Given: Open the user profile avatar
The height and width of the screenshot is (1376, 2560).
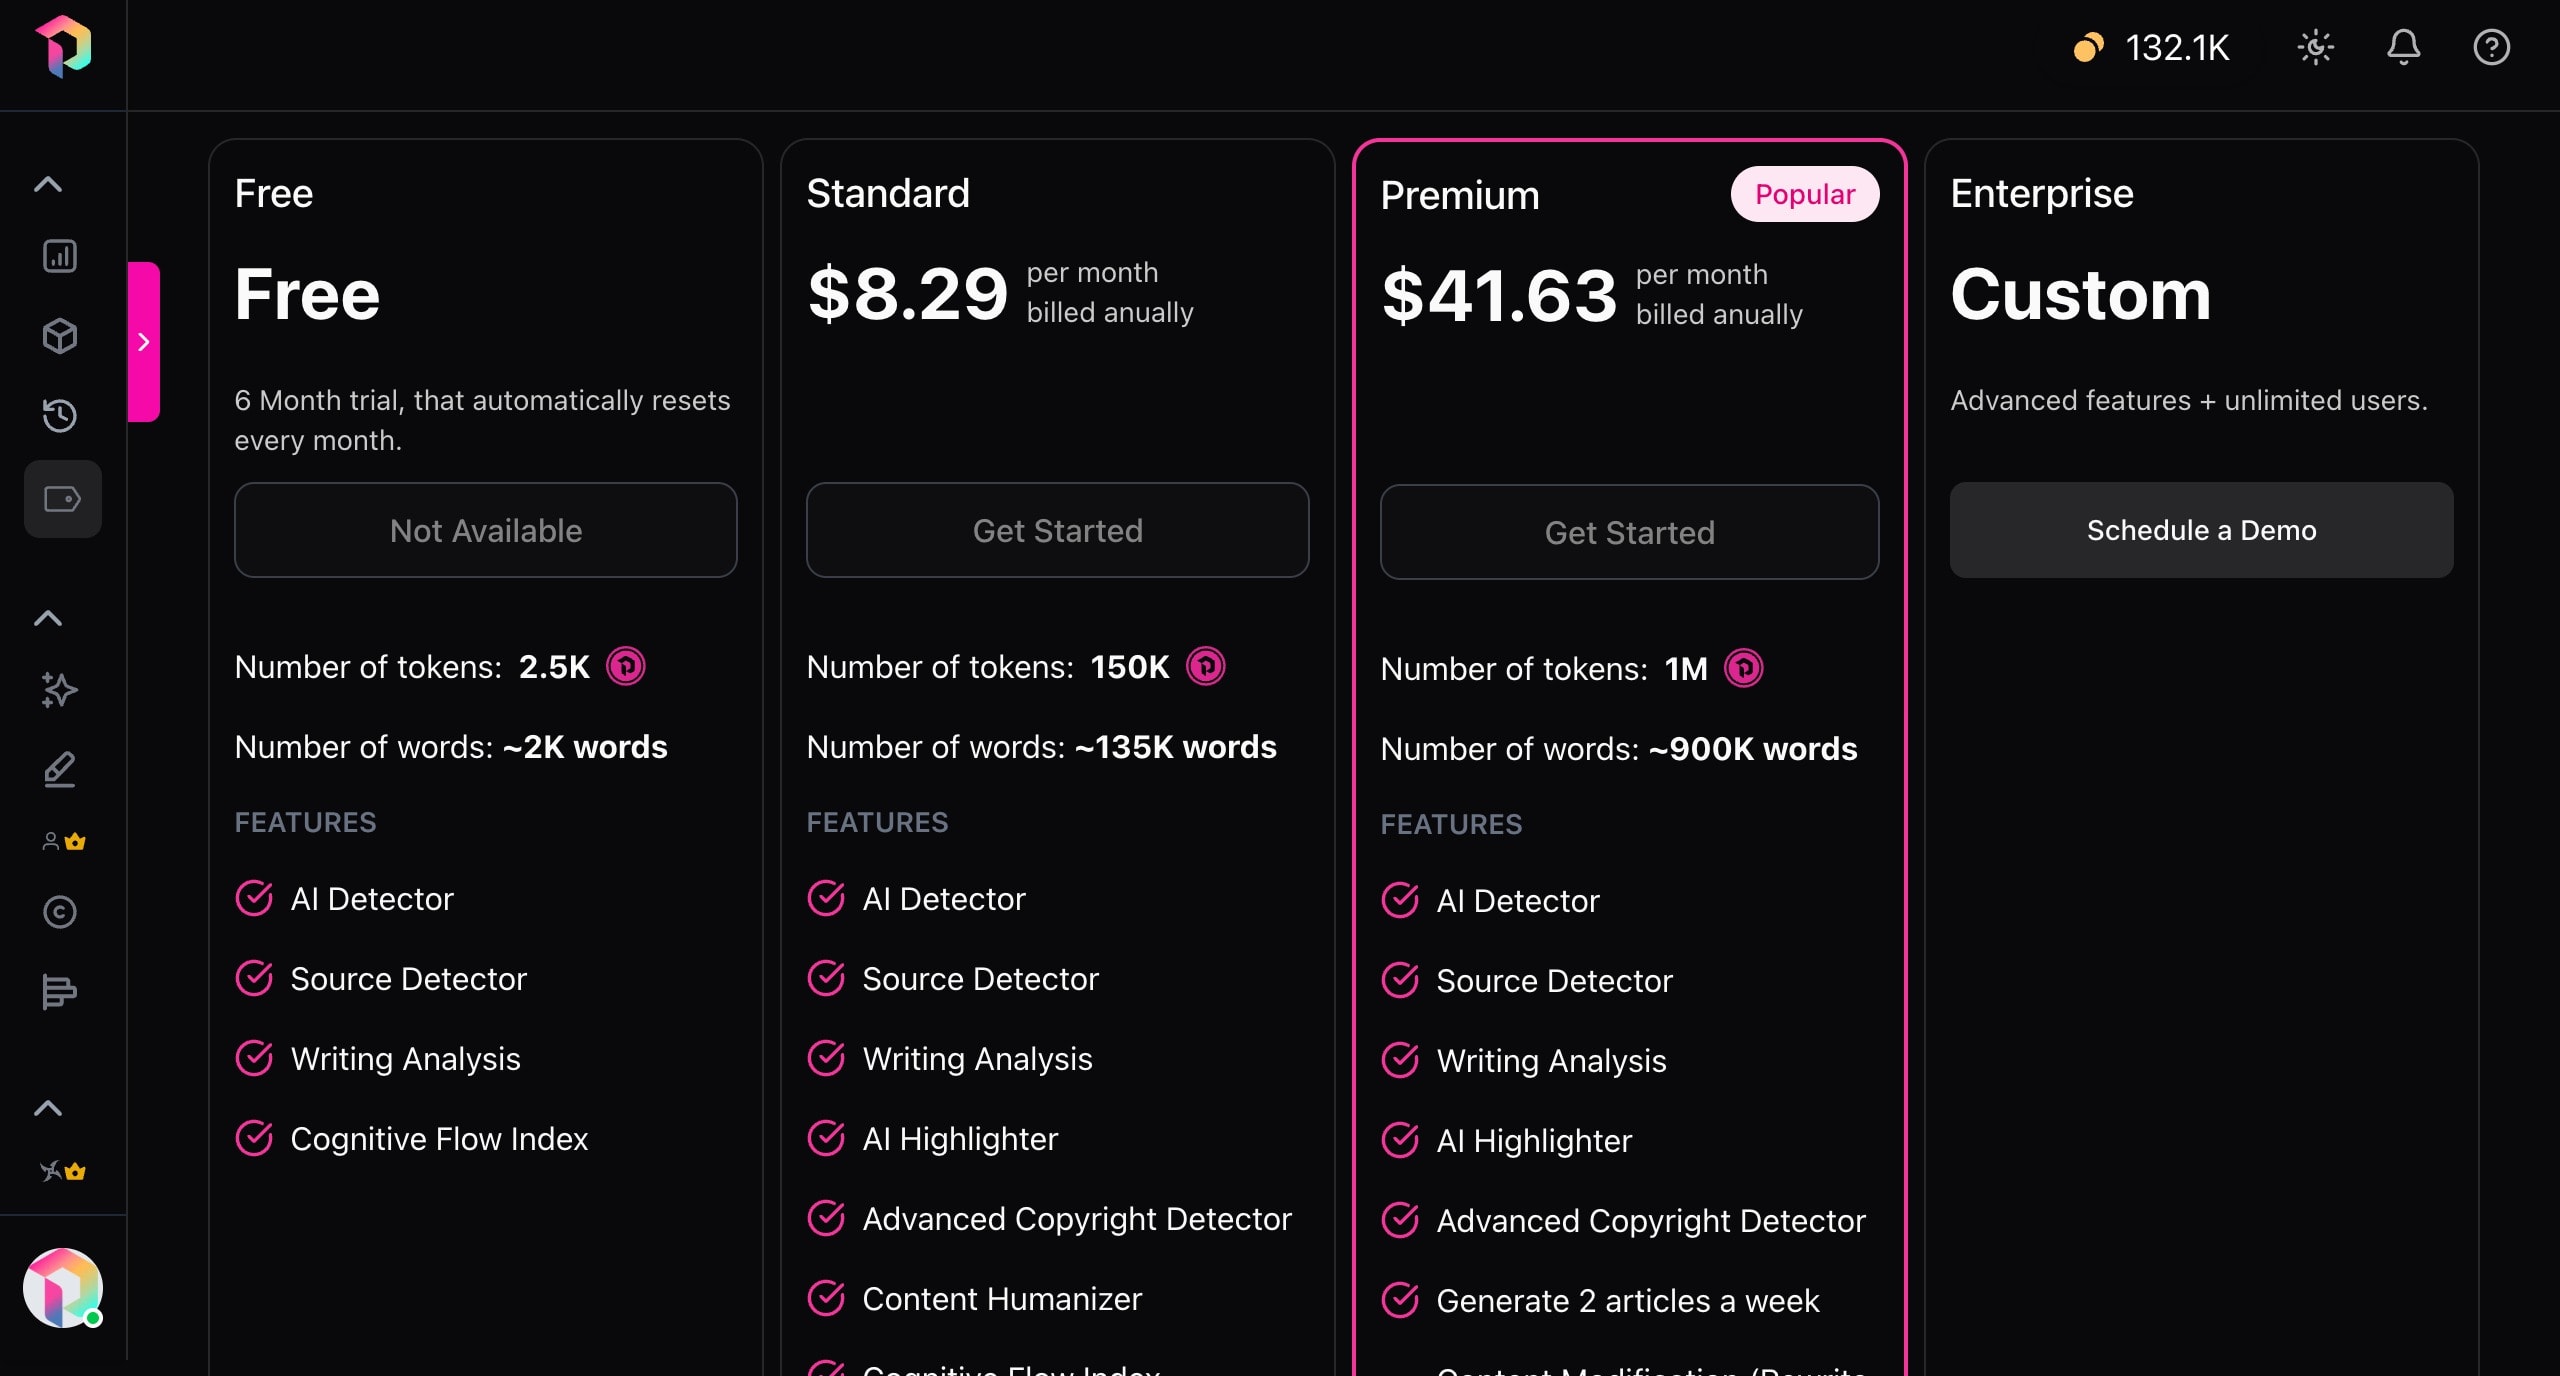Looking at the screenshot, I should [x=62, y=1288].
